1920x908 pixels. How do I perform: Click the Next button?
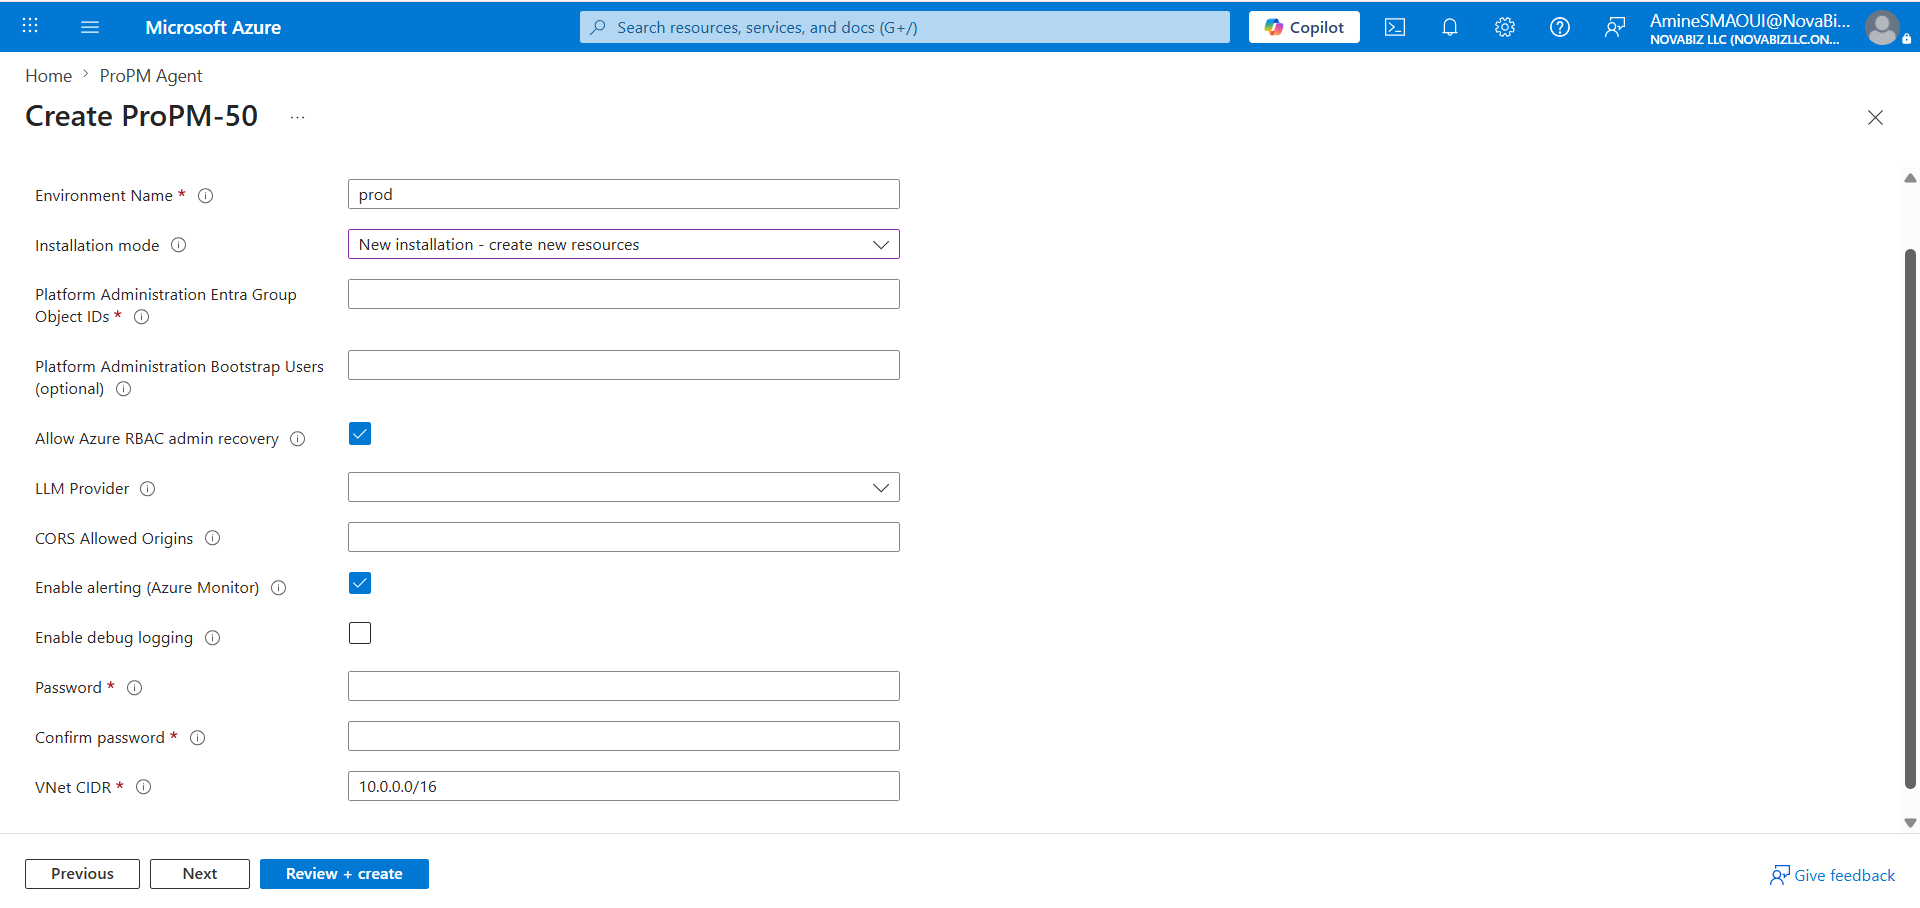click(x=200, y=874)
